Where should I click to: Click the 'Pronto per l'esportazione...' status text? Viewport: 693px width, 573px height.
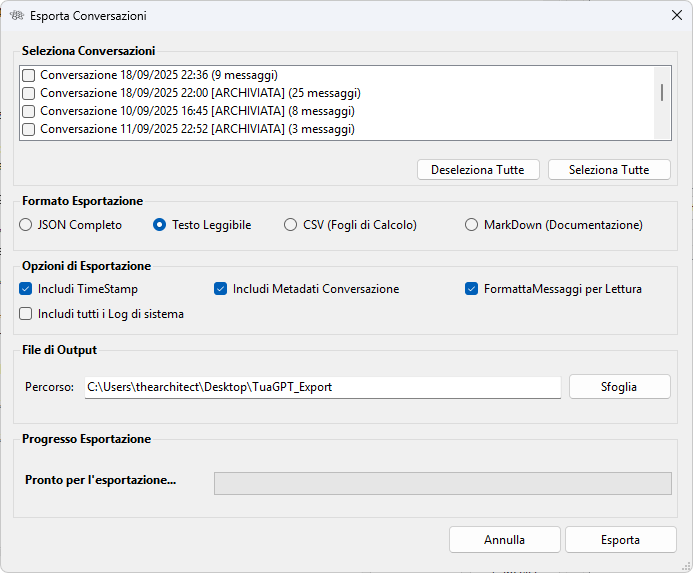(x=100, y=480)
